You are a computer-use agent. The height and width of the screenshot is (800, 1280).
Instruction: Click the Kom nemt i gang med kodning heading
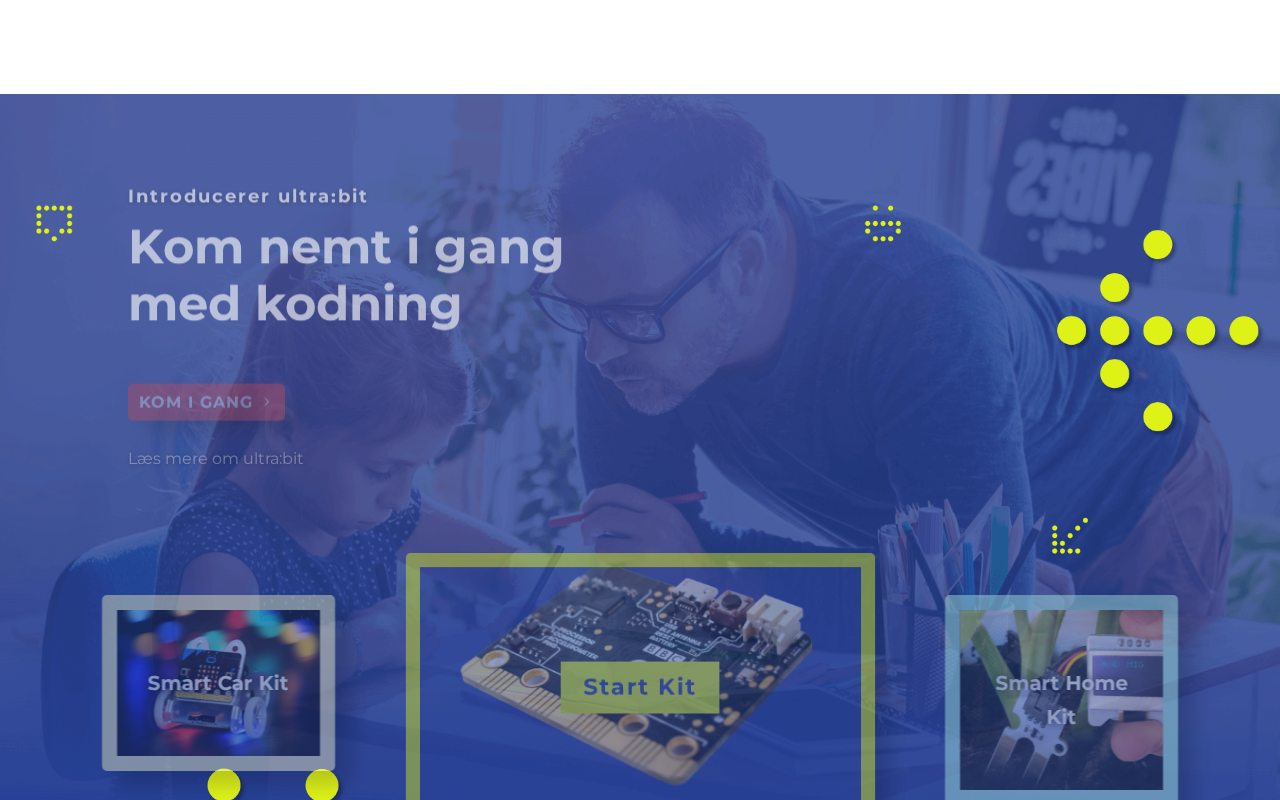tap(346, 275)
